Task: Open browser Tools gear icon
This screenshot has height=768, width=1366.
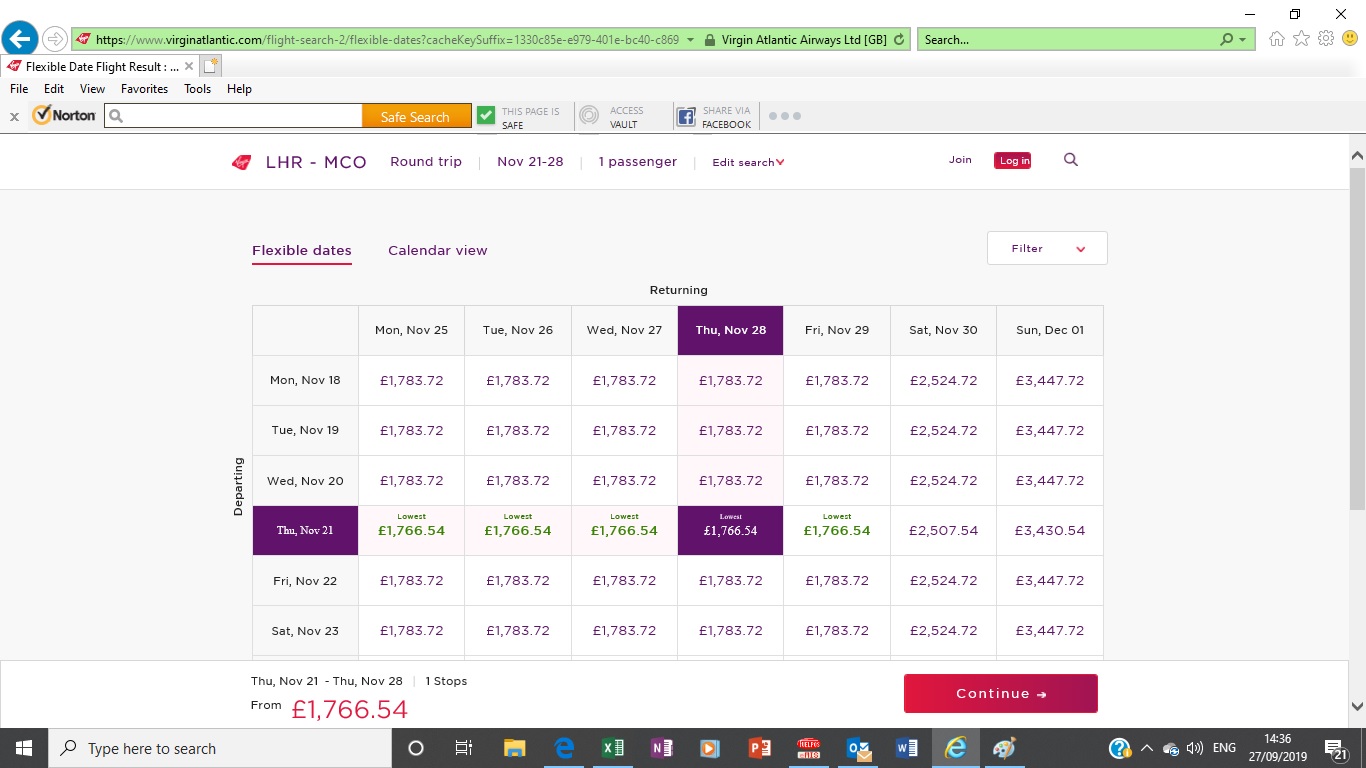Action: (1326, 39)
